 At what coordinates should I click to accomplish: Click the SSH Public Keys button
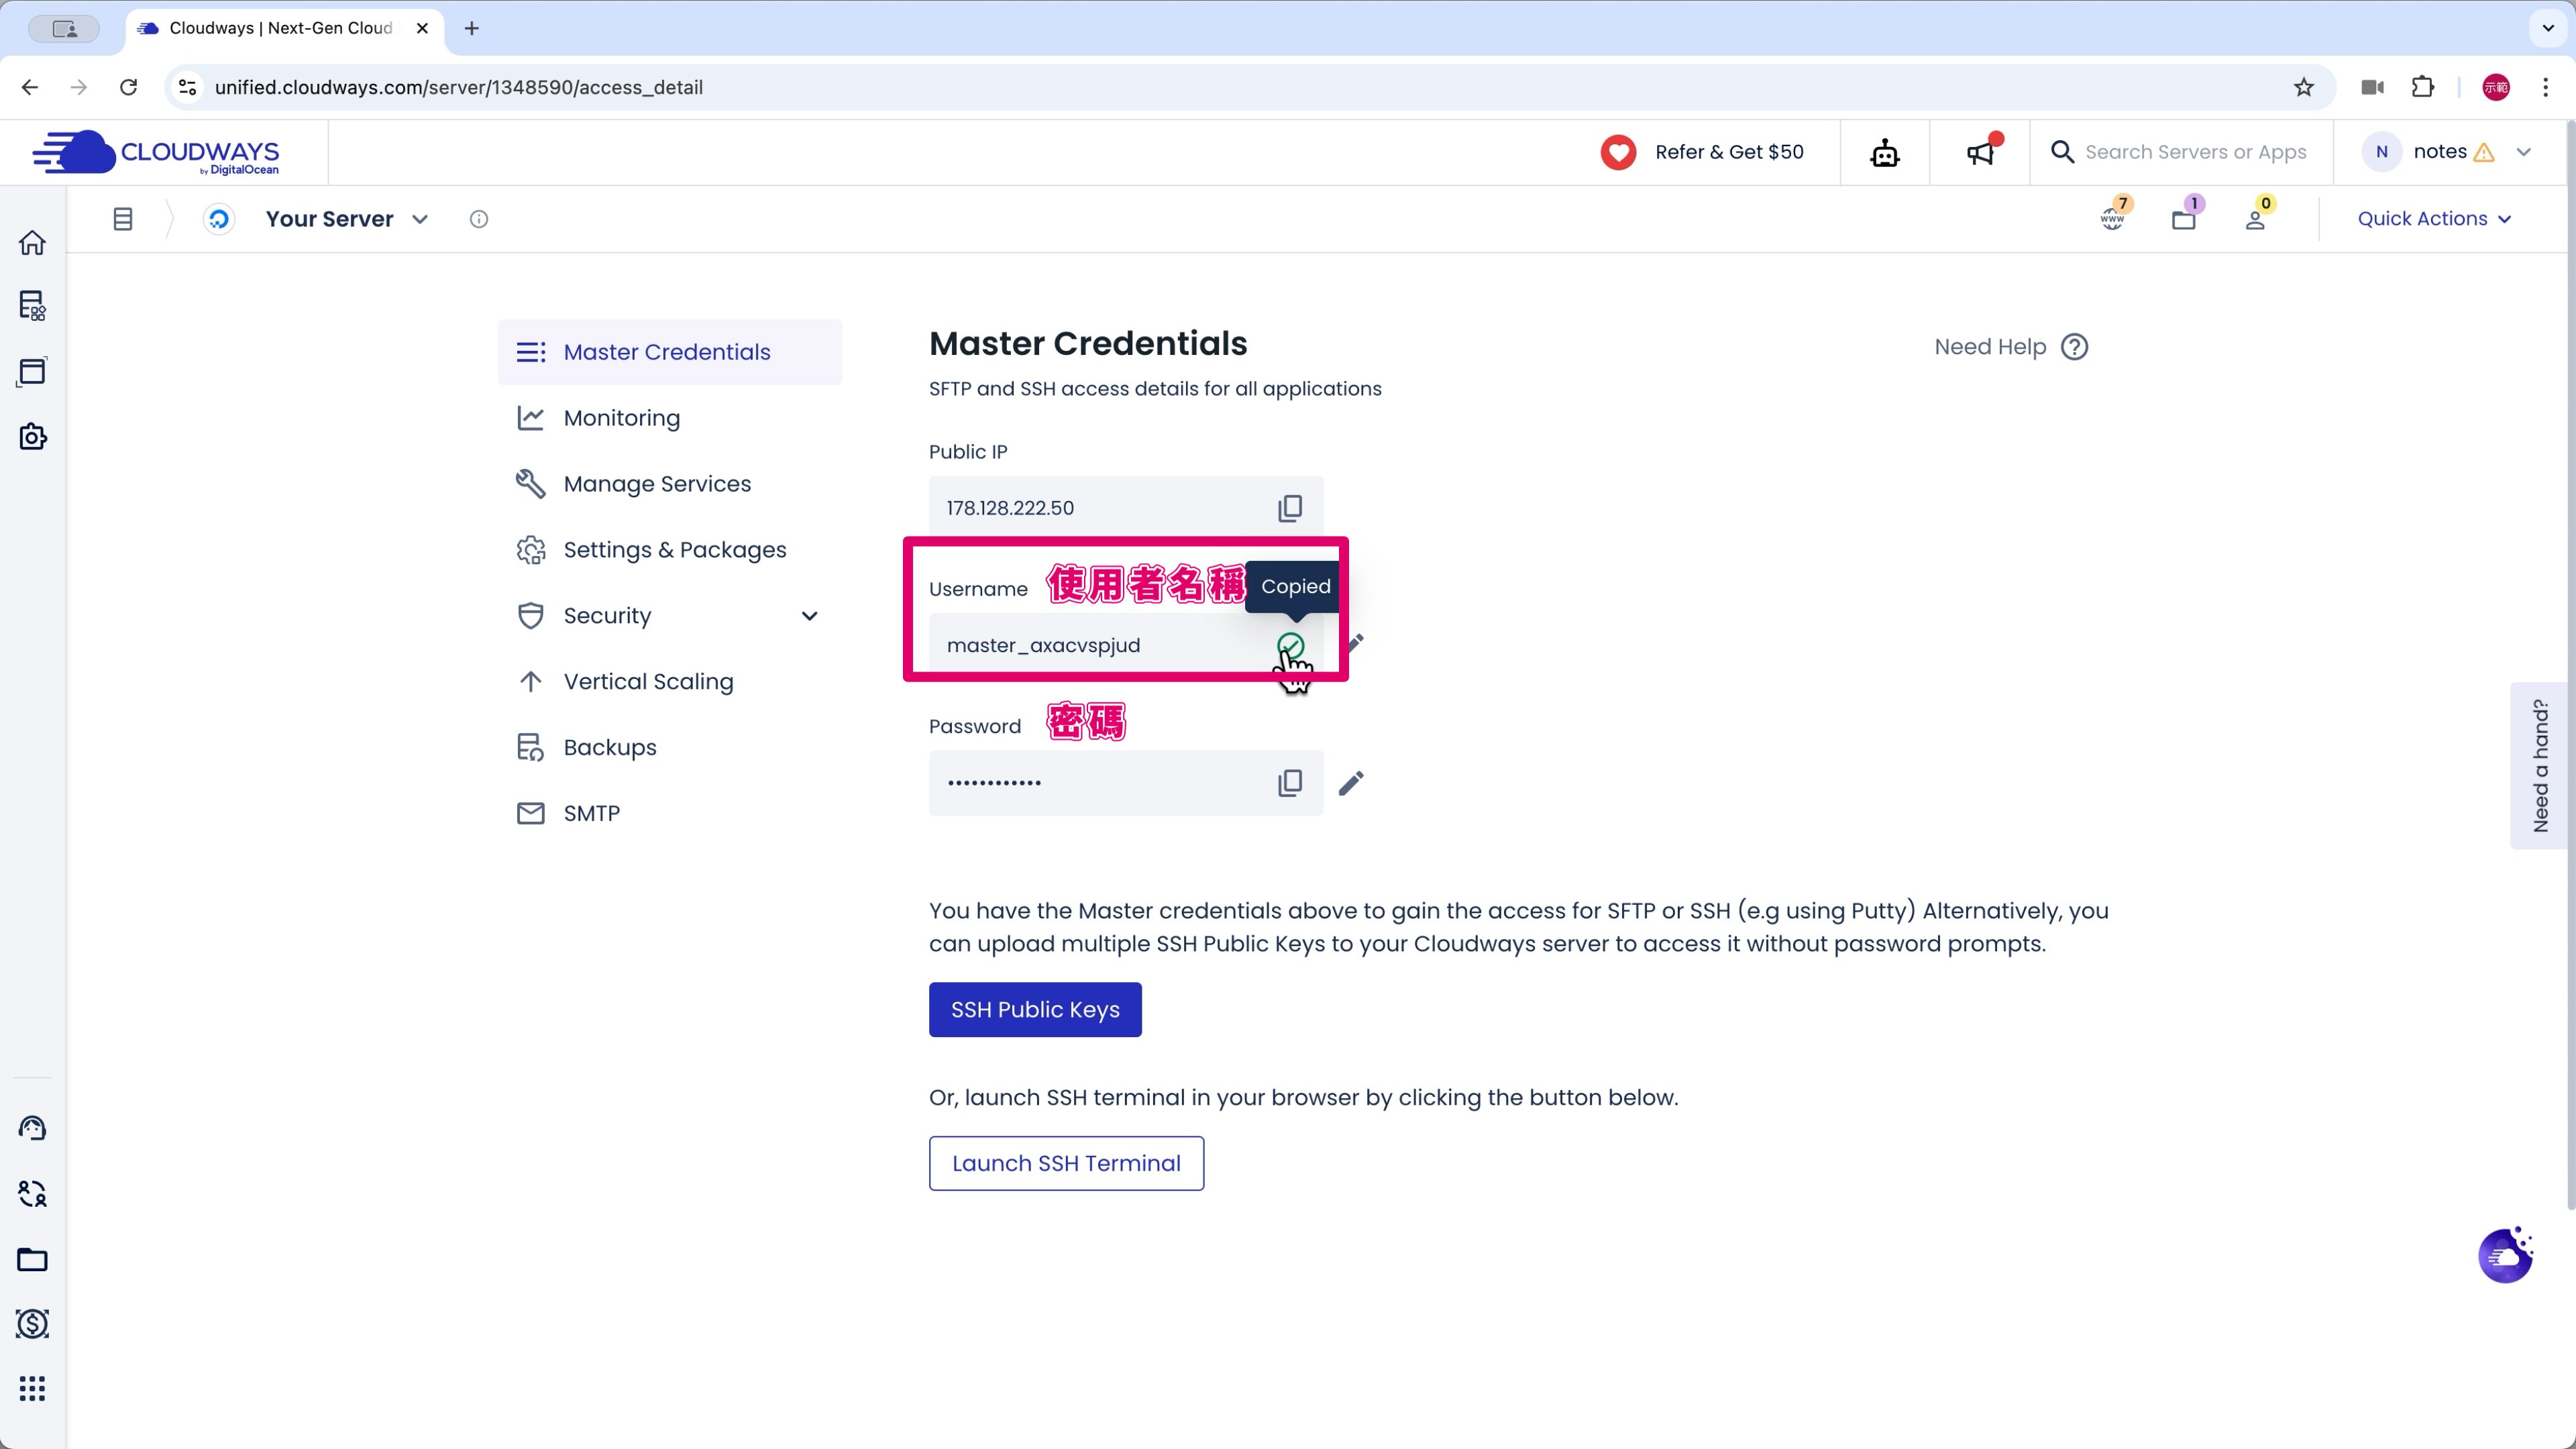(1035, 1010)
